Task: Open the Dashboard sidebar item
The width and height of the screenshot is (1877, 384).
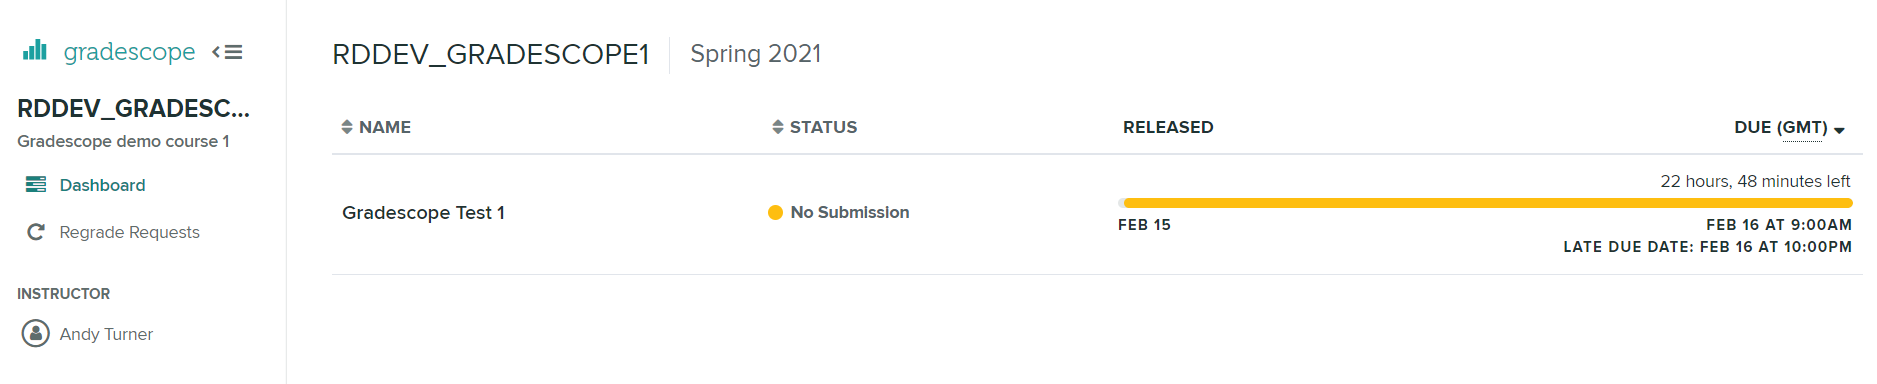Action: [102, 185]
